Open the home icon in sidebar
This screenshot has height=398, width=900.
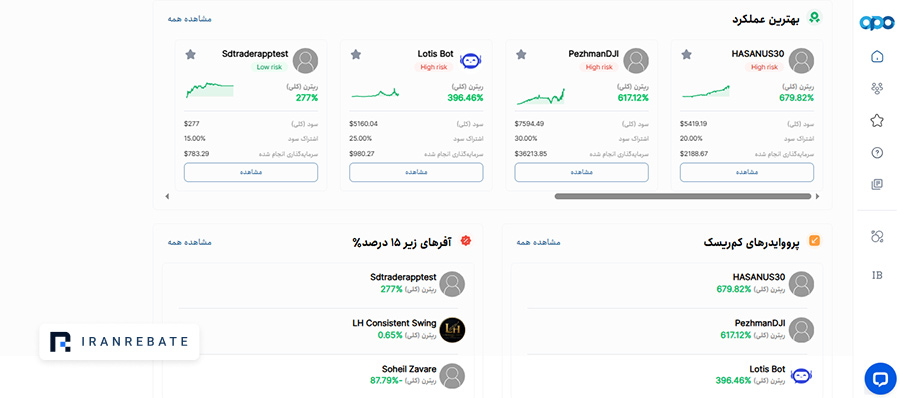point(876,56)
